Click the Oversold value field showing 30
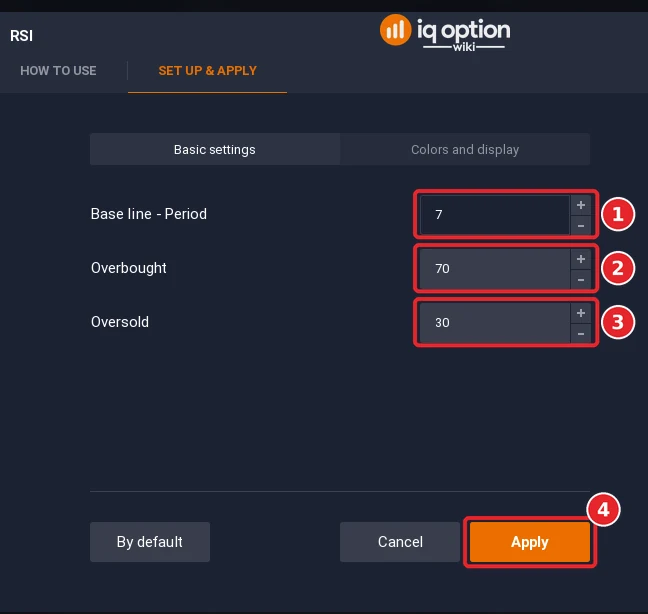 point(495,323)
